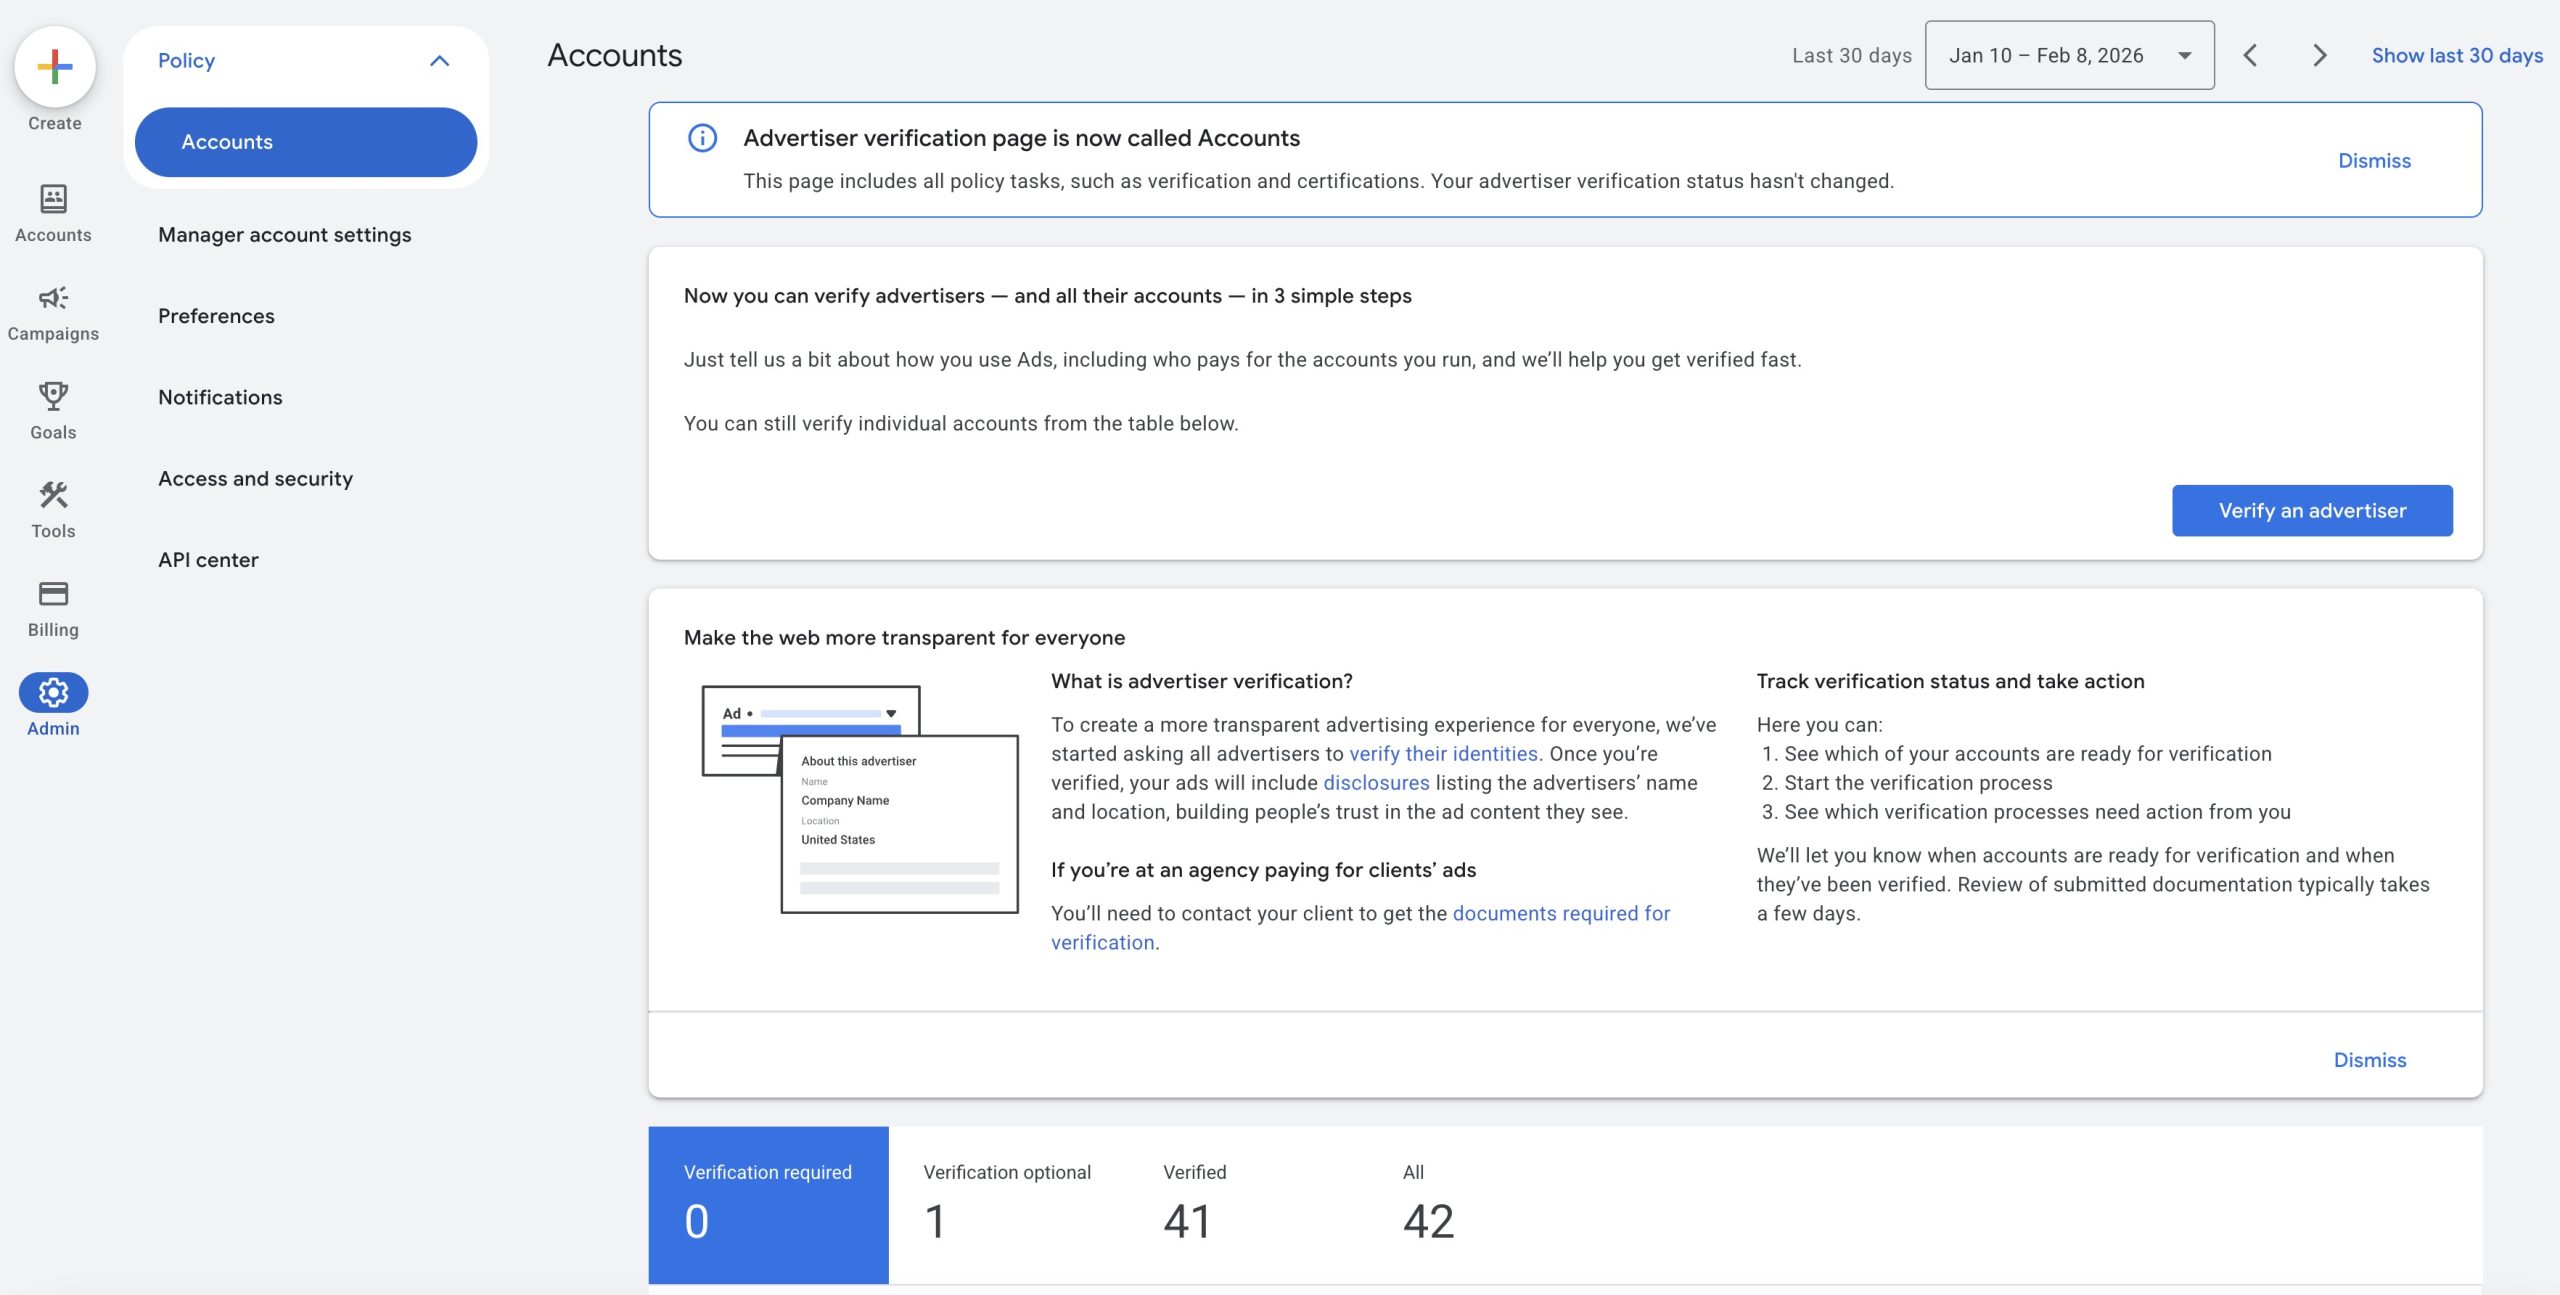2560x1295 pixels.
Task: Open the Accounts sidebar icon
Action: [53, 199]
